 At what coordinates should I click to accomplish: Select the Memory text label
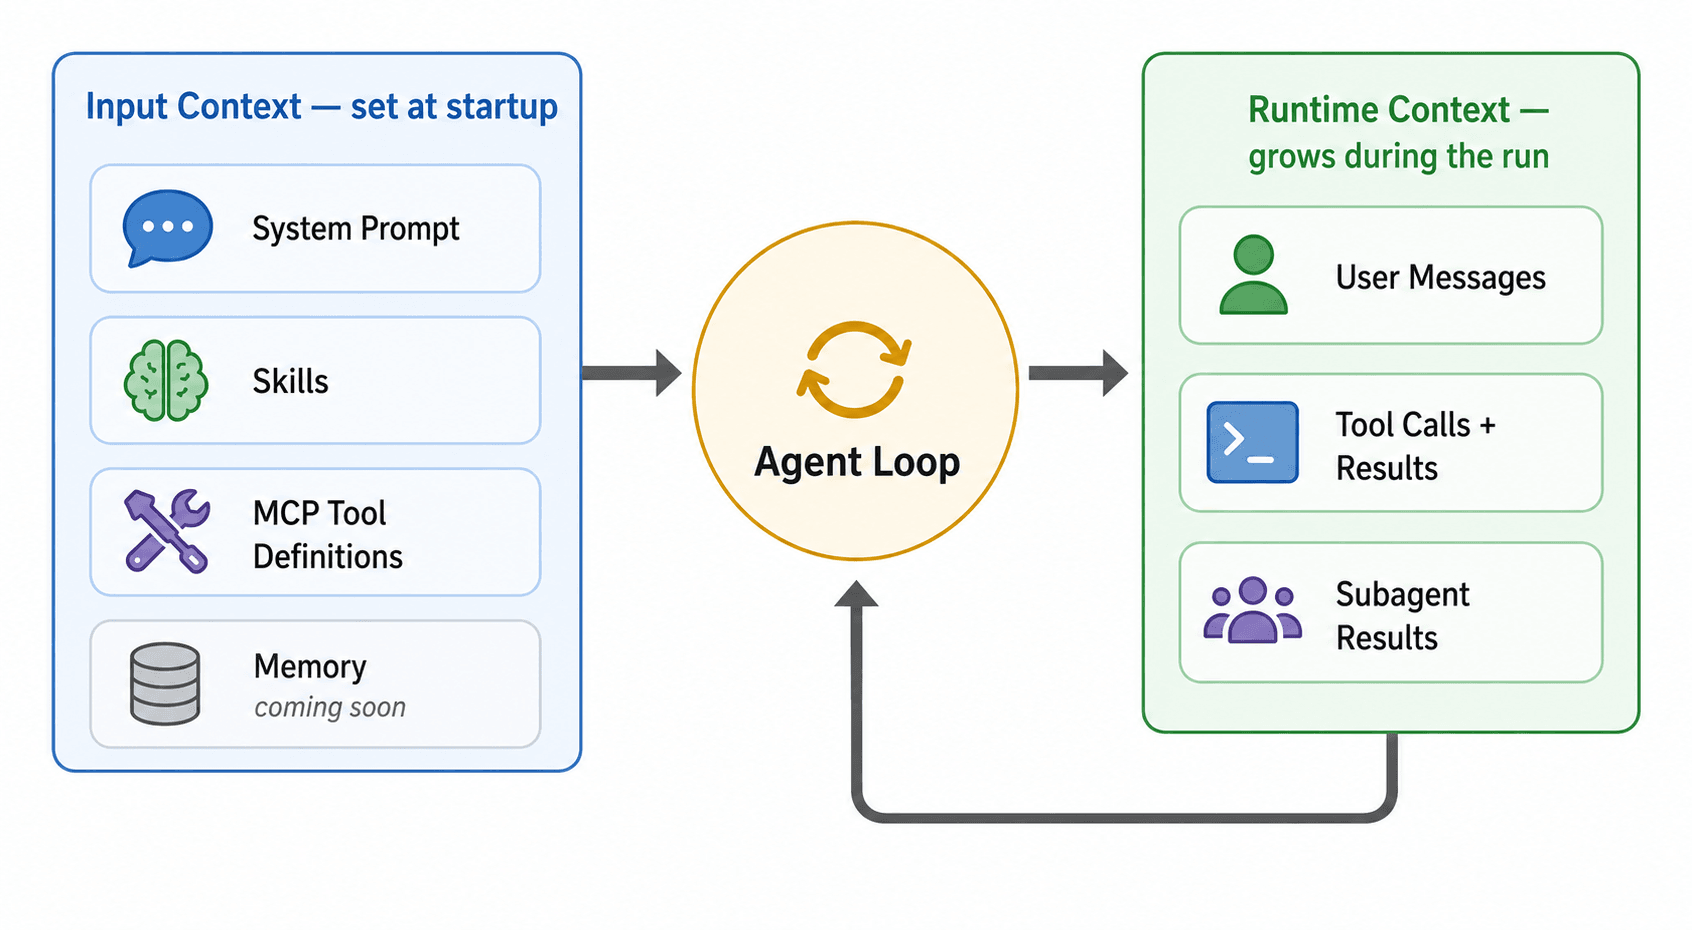click(310, 666)
